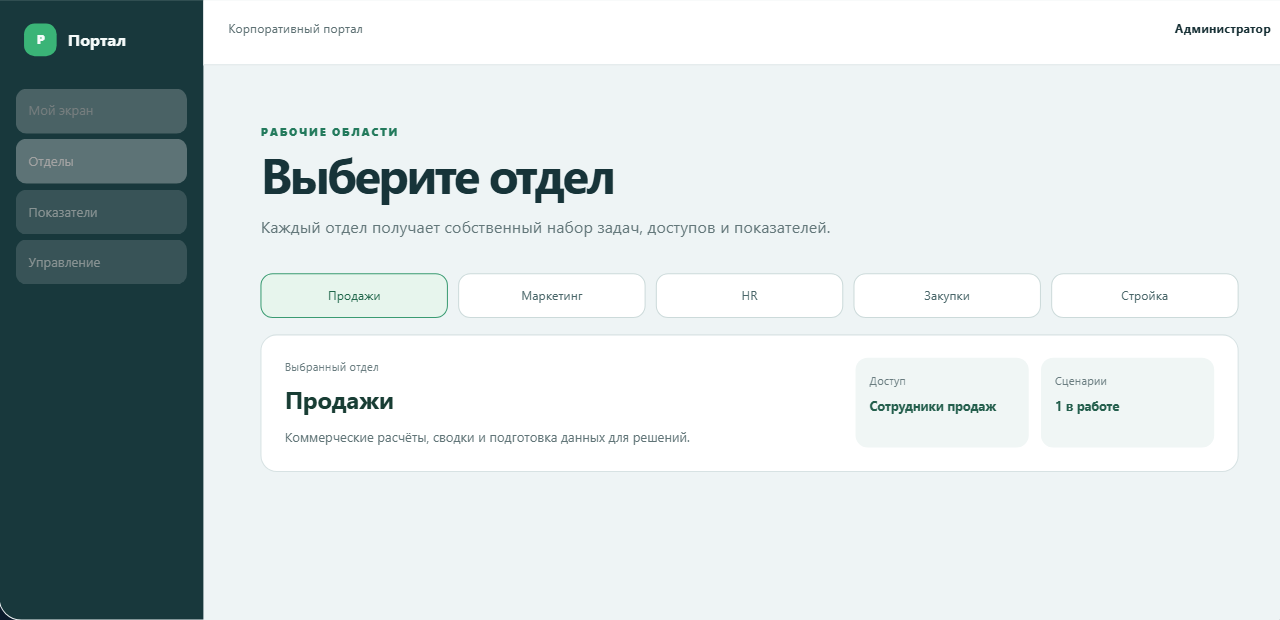Click the Каждый отдел получает subtitle text
The height and width of the screenshot is (620, 1280).
[x=546, y=228]
